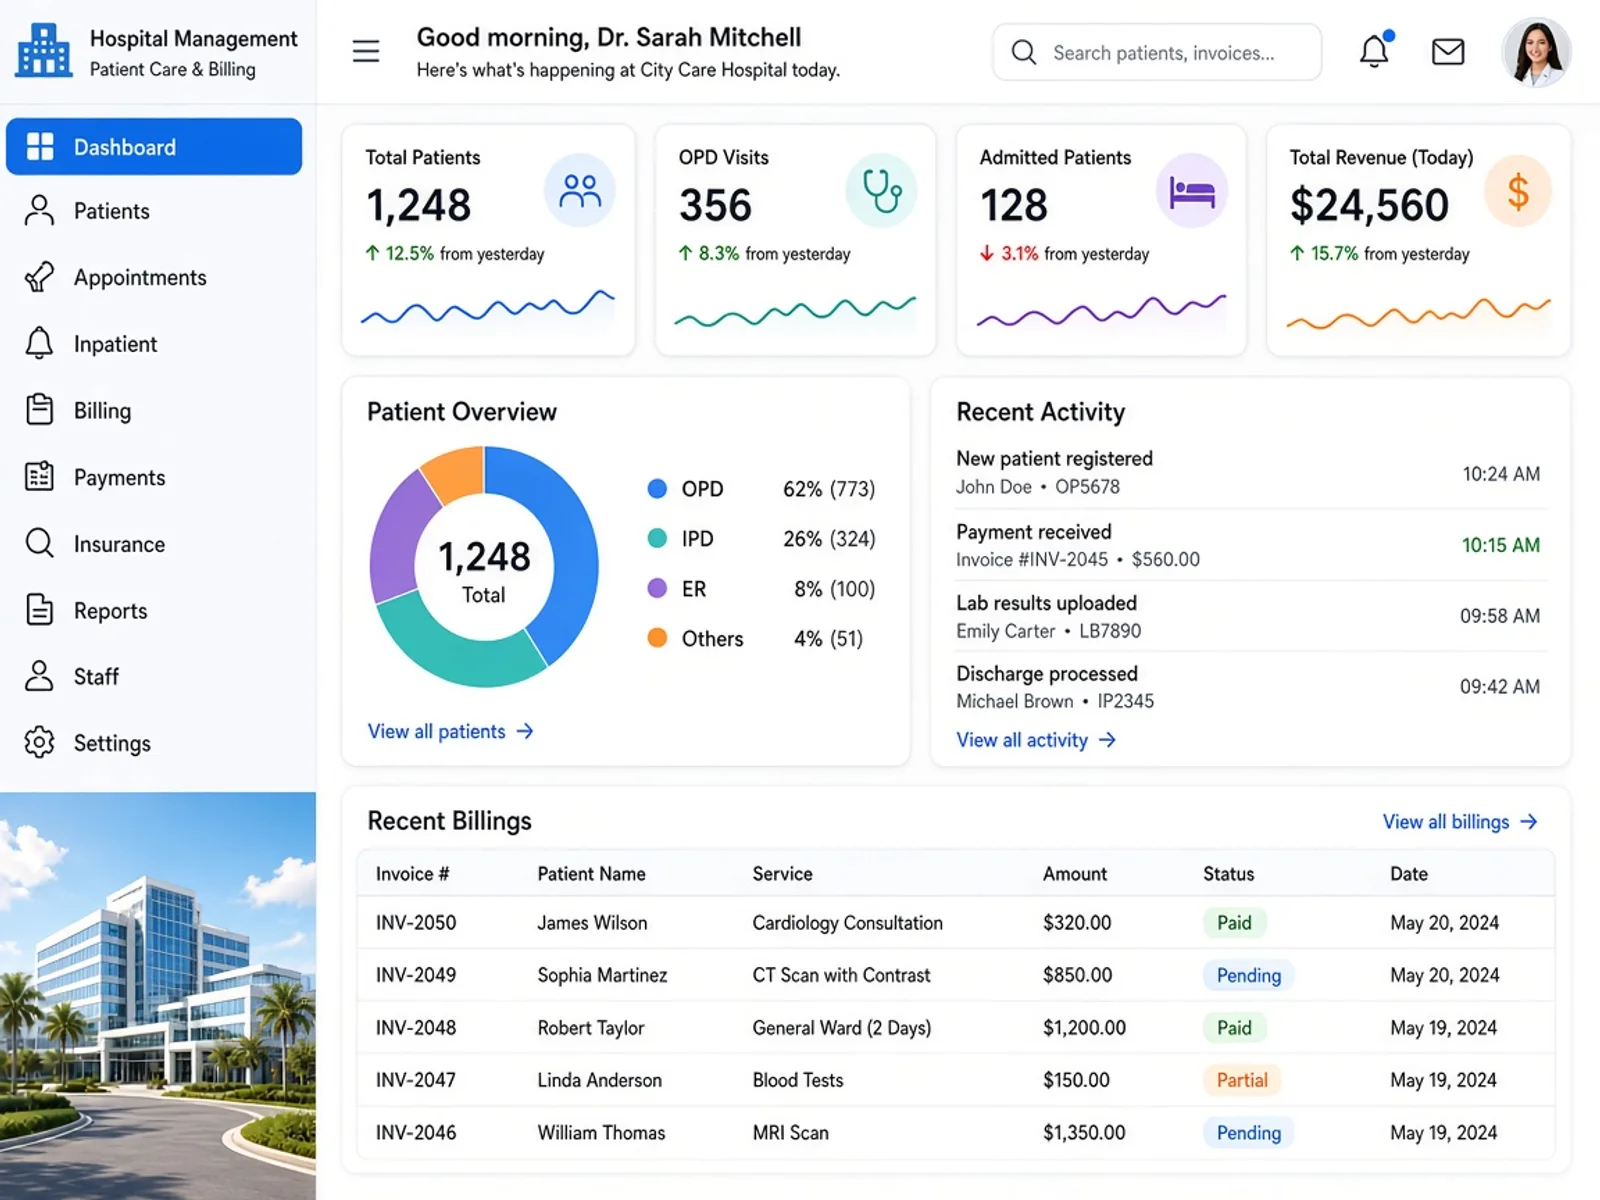Click the Settings gear icon in sidebar

coord(39,742)
